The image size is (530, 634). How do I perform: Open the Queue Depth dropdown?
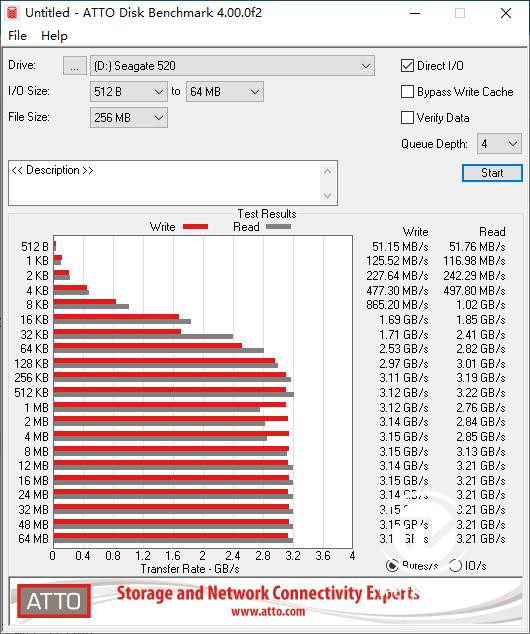point(499,144)
